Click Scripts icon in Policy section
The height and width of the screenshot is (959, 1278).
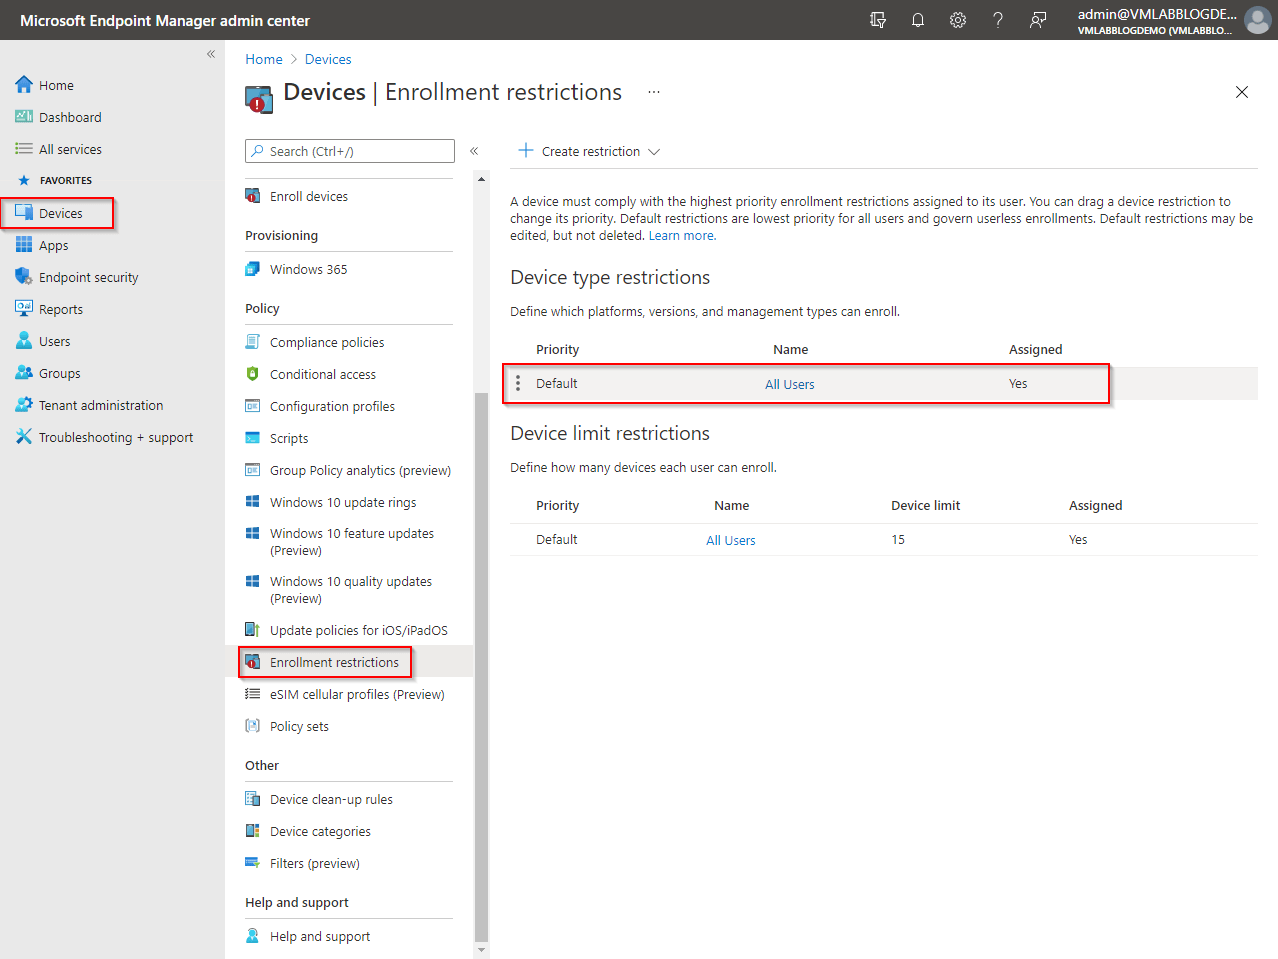coord(253,438)
